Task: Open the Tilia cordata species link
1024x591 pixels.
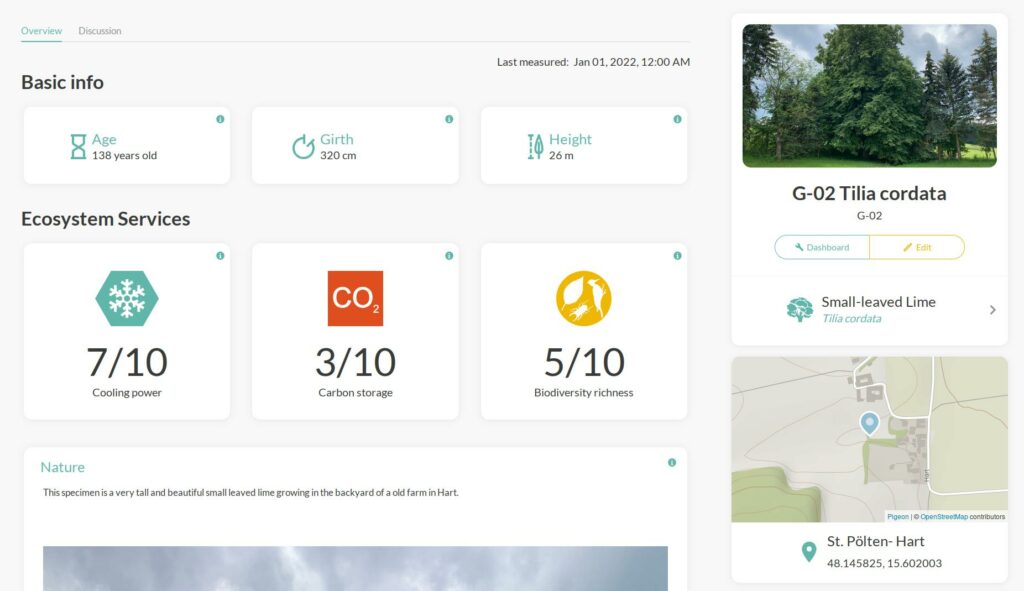Action: 852,319
